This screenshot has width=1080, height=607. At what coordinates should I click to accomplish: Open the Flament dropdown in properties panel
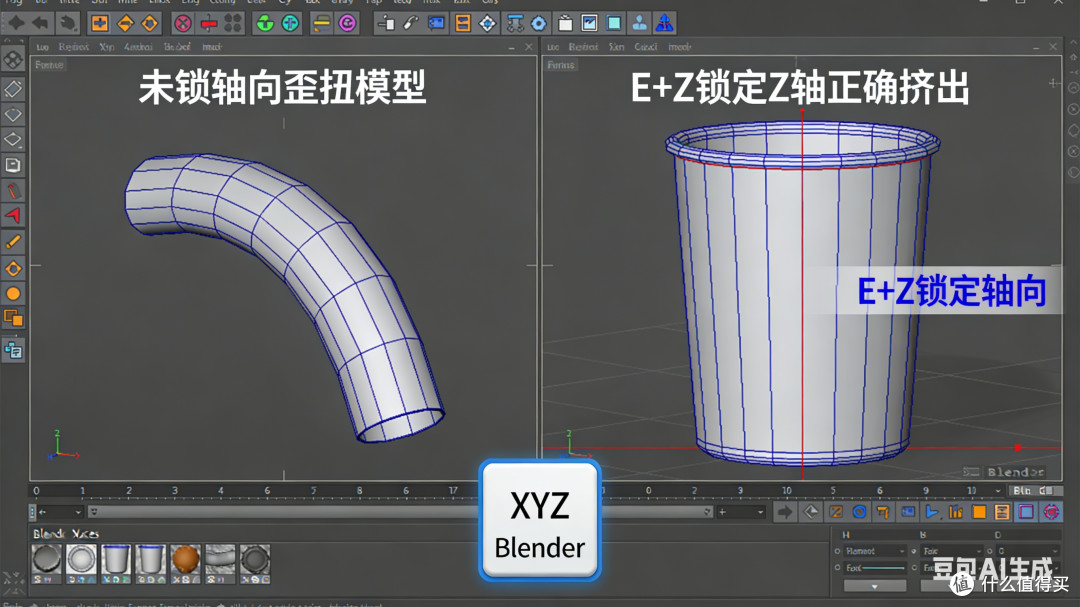coord(875,551)
